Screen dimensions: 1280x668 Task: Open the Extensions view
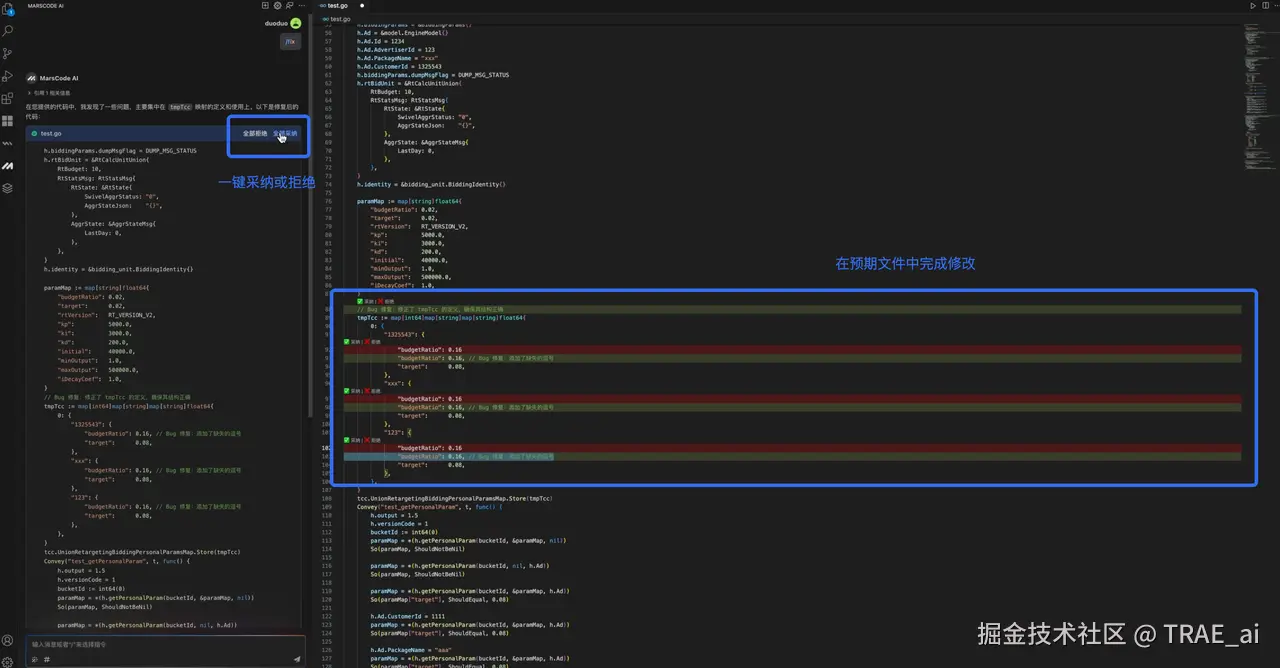tap(8, 98)
